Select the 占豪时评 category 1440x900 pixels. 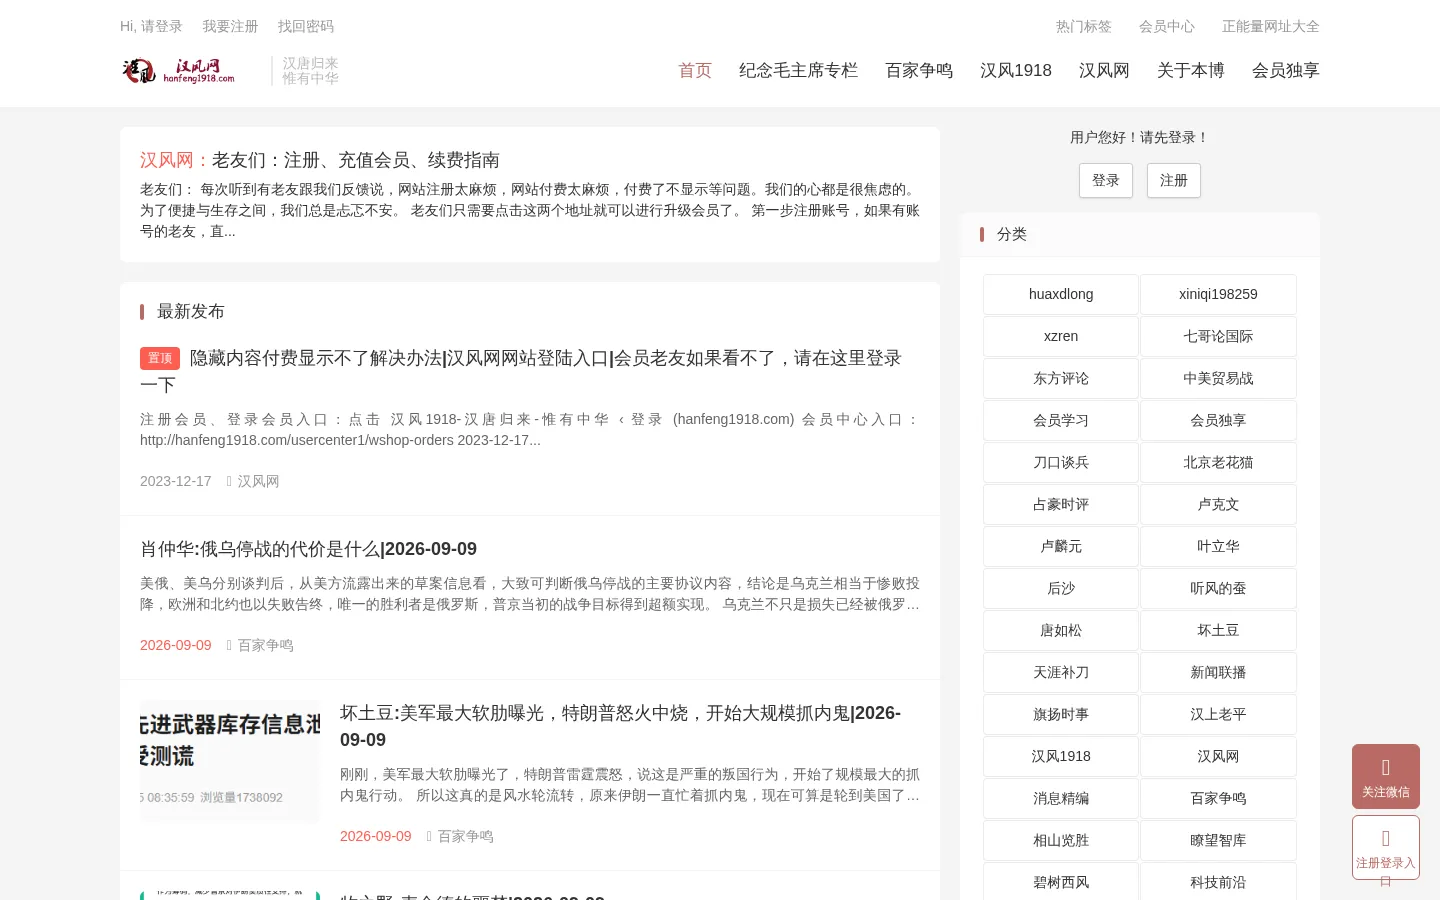[x=1061, y=504]
